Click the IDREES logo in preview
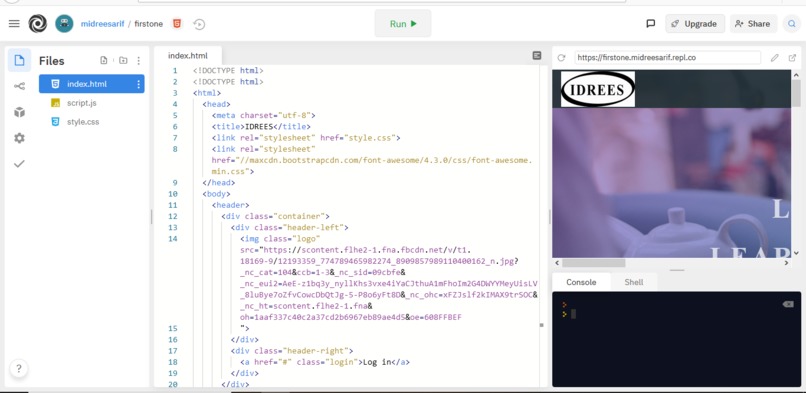 tap(598, 89)
